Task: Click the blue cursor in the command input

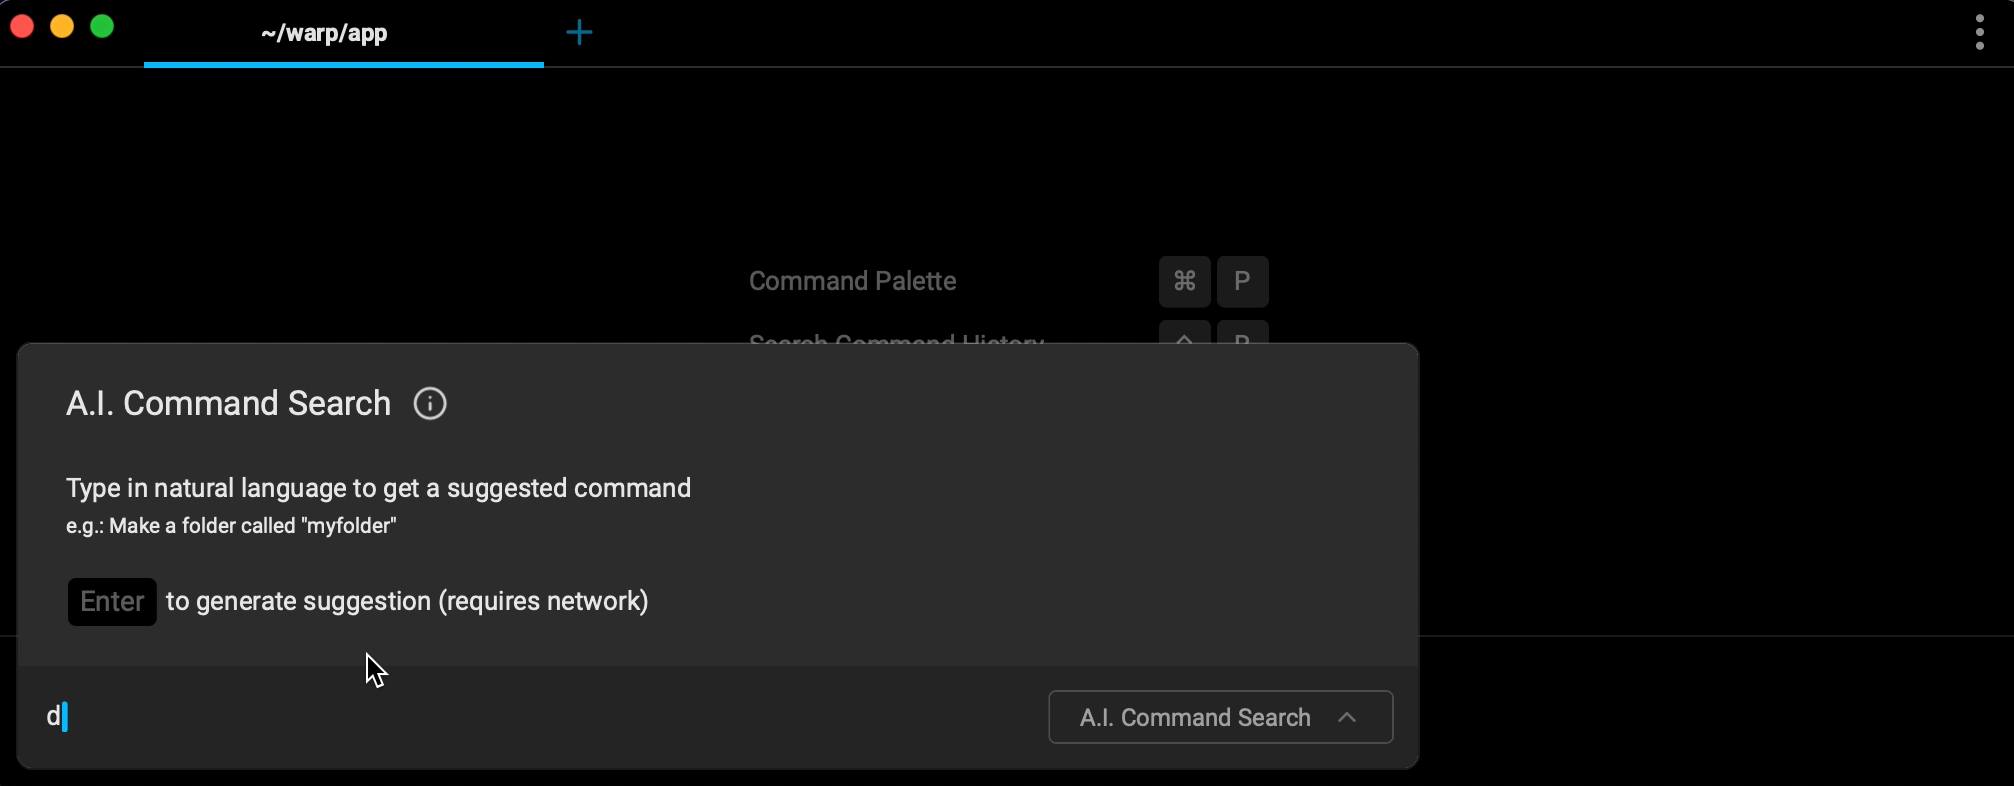Action: (x=63, y=716)
